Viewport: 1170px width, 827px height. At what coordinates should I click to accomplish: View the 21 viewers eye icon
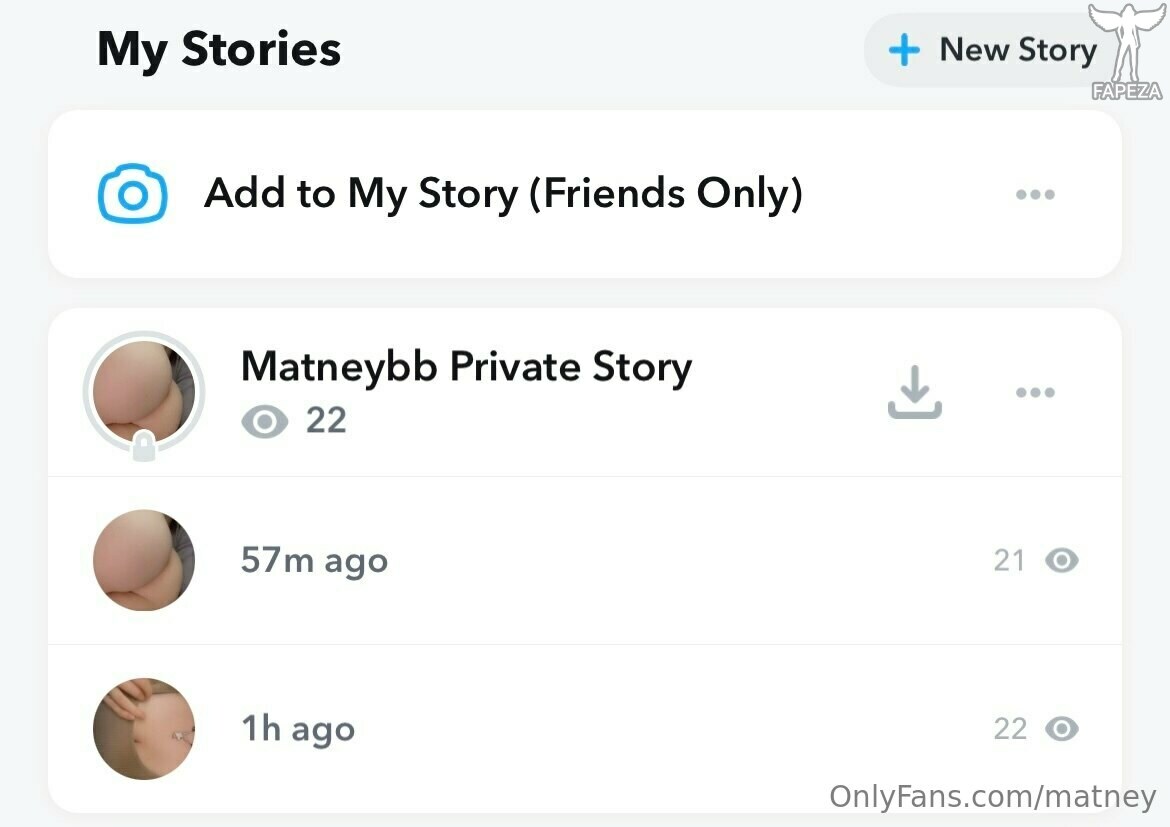pos(1062,560)
